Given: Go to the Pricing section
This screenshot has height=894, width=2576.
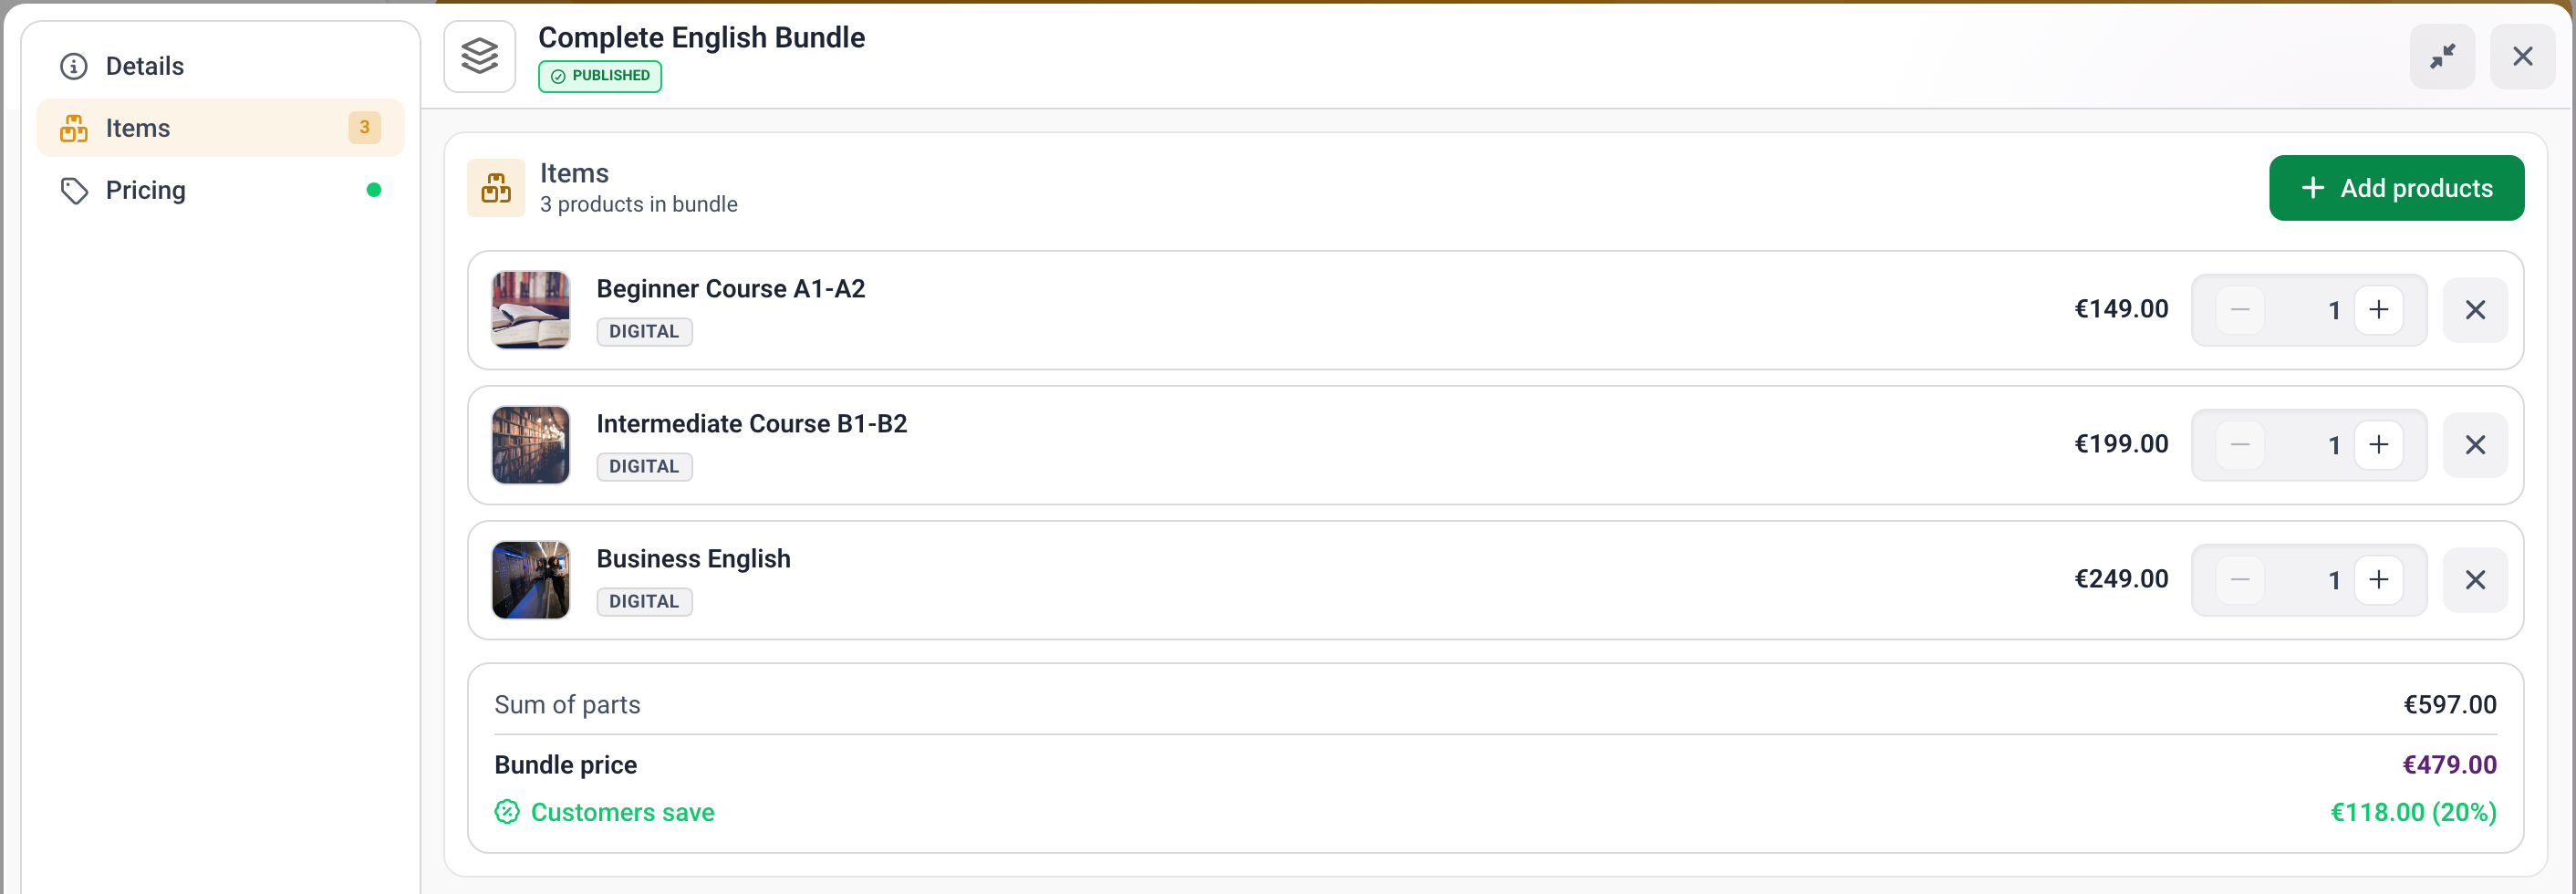Looking at the screenshot, I should tap(220, 190).
